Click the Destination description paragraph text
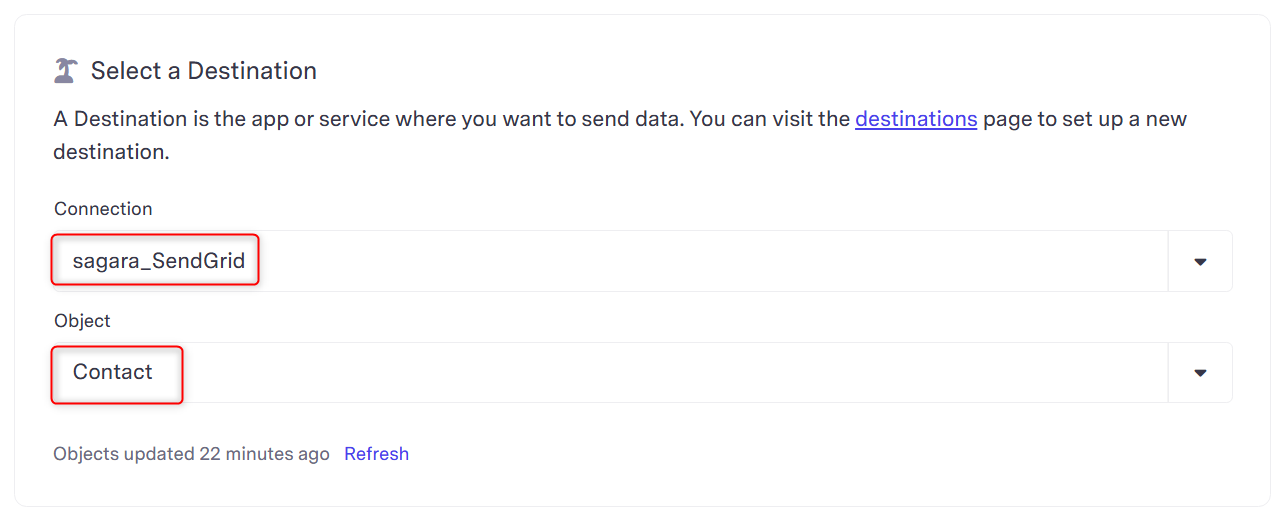 [x=620, y=136]
